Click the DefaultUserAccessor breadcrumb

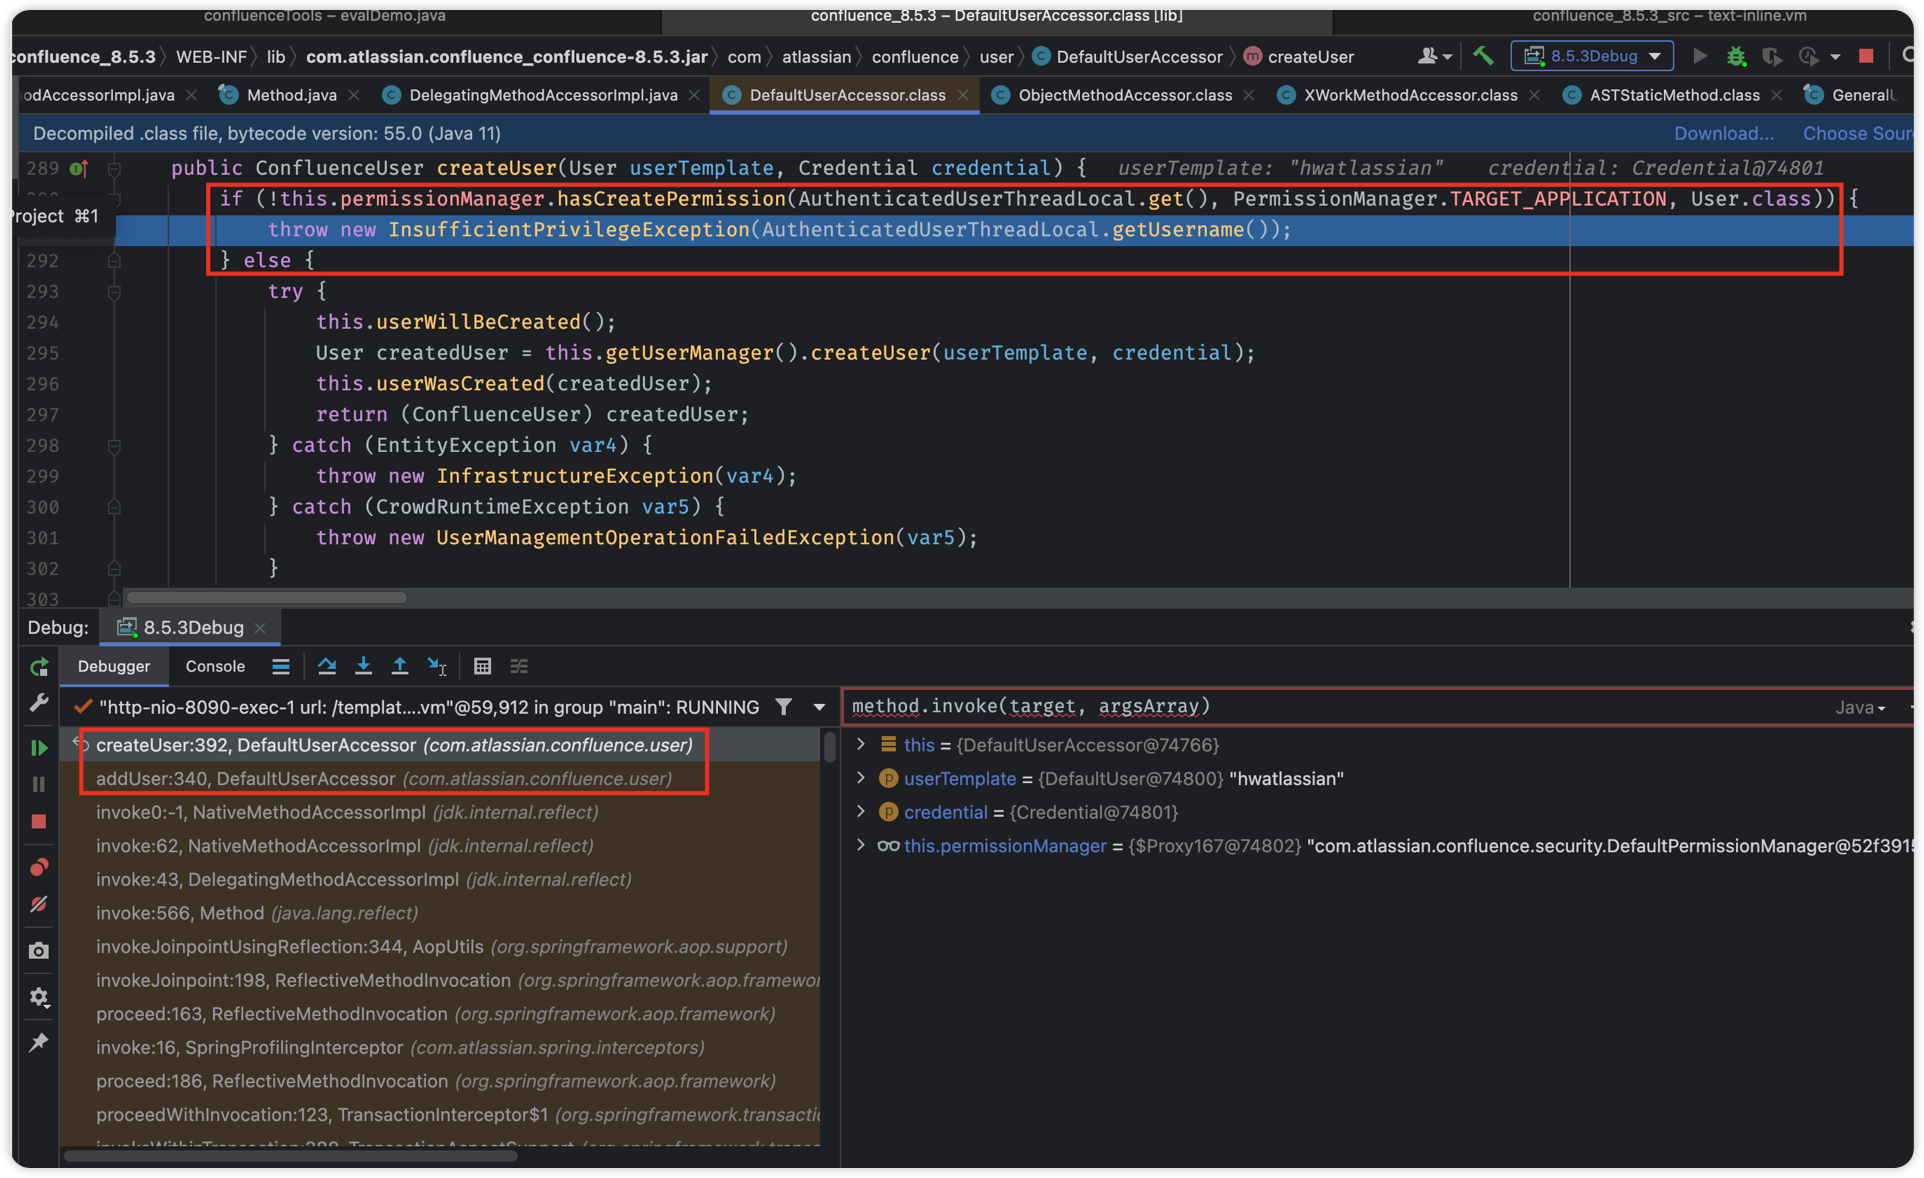coord(1128,57)
